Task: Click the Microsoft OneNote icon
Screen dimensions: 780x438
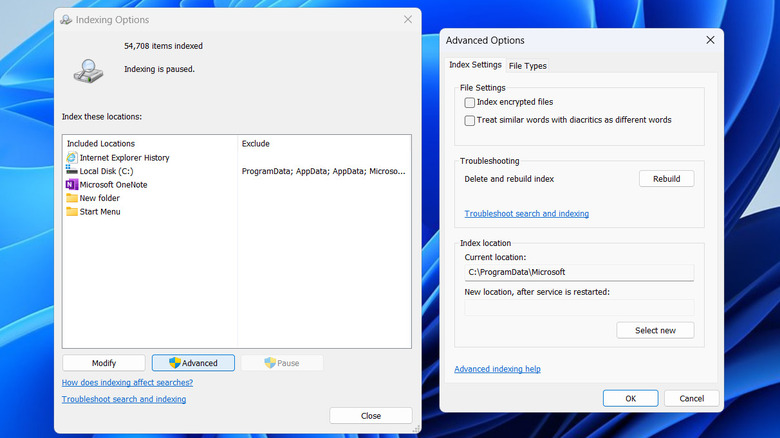Action: (72, 185)
